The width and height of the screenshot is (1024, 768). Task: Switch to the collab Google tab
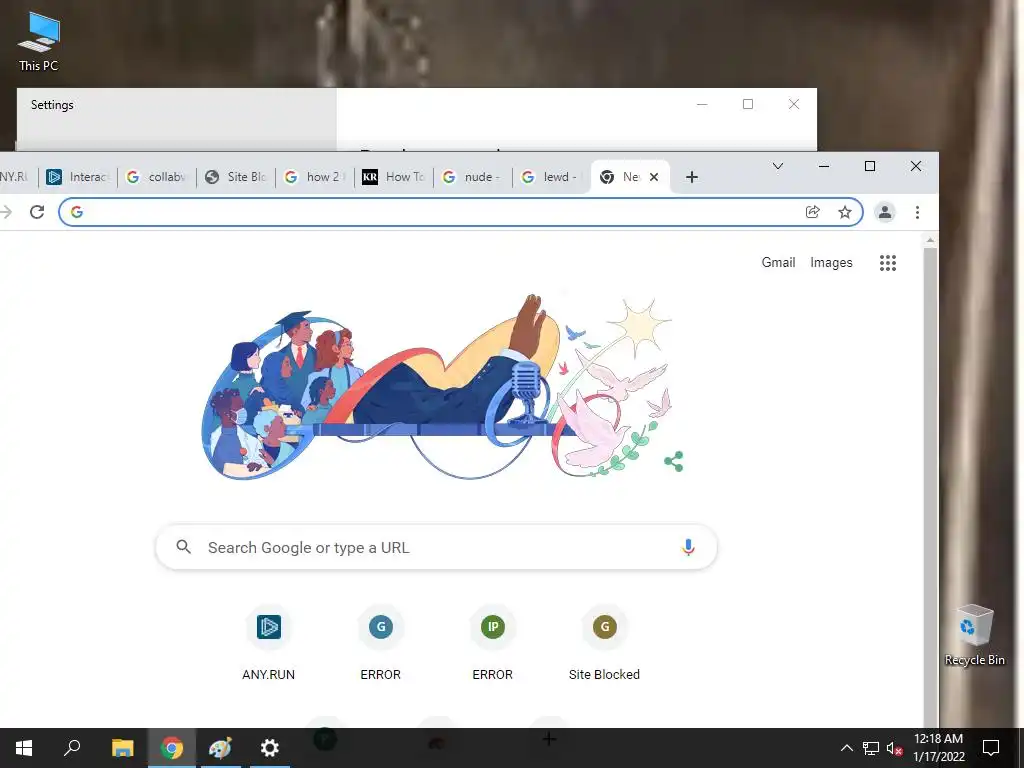click(x=157, y=177)
